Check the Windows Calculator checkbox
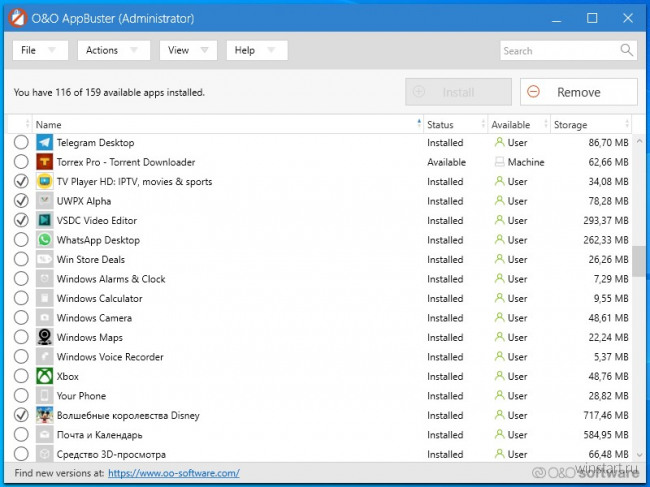The image size is (650, 487). pos(21,298)
